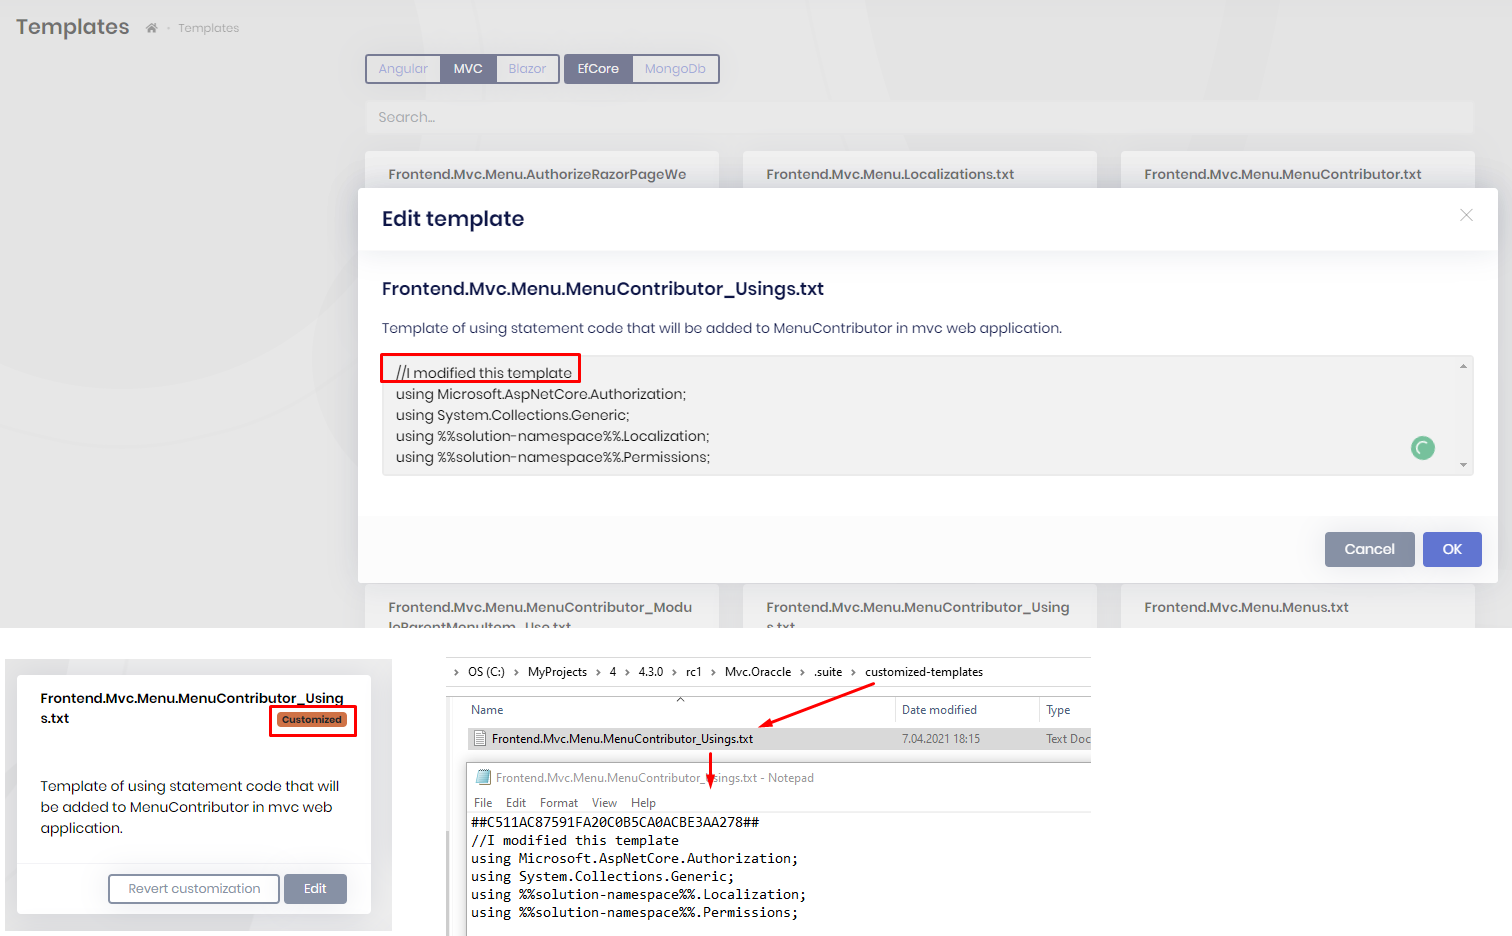Viewport: 1512px width, 936px height.
Task: Sort files by Date modified column
Action: [939, 710]
